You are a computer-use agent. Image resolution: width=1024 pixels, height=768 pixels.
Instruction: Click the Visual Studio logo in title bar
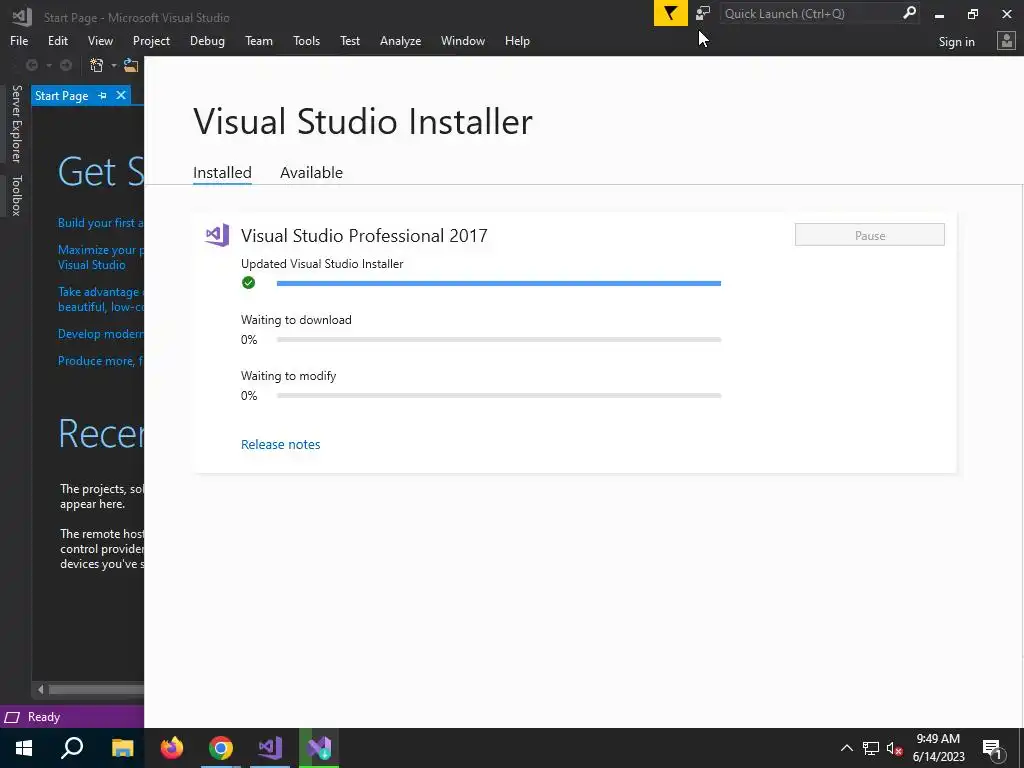[x=22, y=16]
